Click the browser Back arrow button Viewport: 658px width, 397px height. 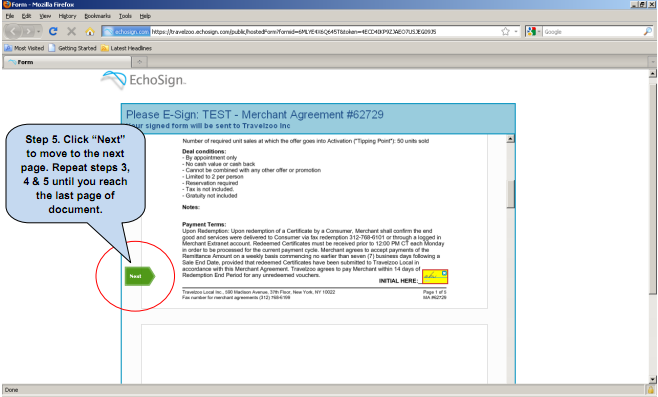click(13, 31)
